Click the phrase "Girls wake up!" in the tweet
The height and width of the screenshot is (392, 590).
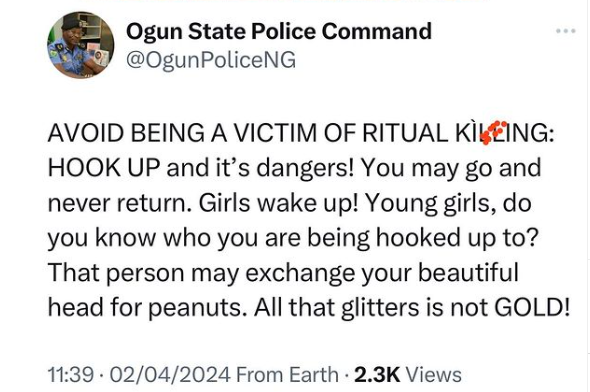click(278, 203)
